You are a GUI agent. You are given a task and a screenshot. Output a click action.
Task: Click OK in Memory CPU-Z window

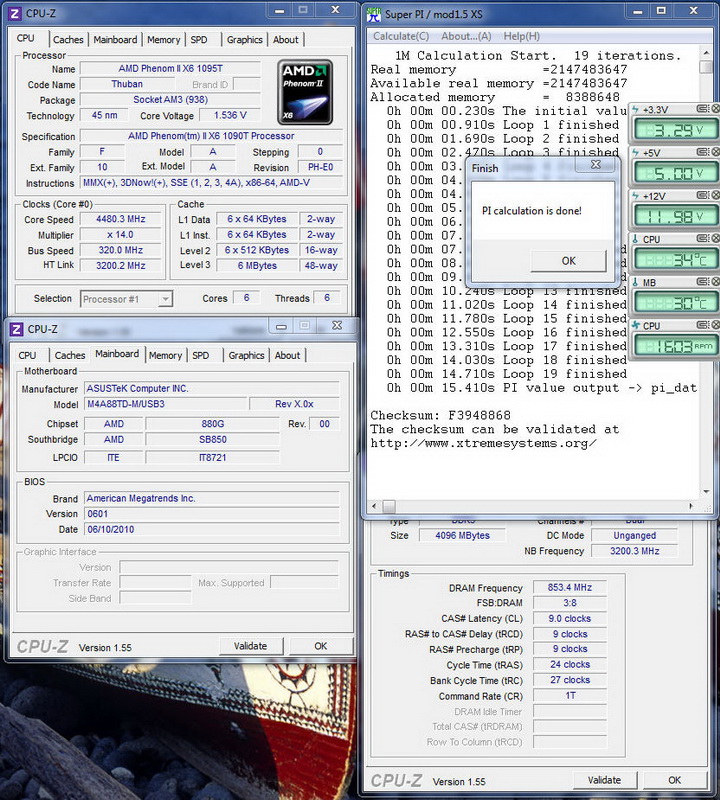(x=675, y=780)
